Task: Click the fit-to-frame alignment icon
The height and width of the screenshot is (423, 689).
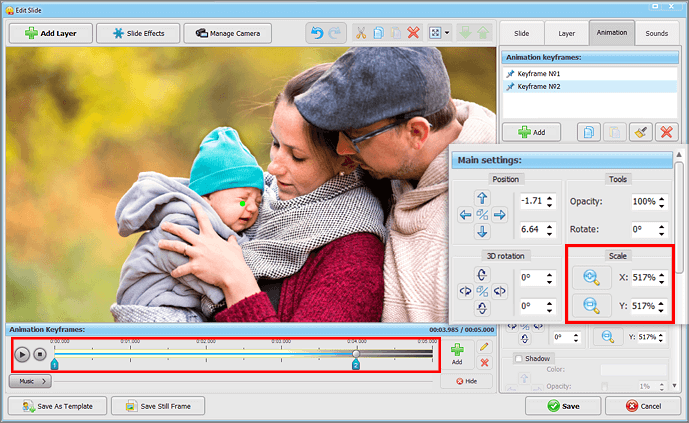Action: coord(435,33)
